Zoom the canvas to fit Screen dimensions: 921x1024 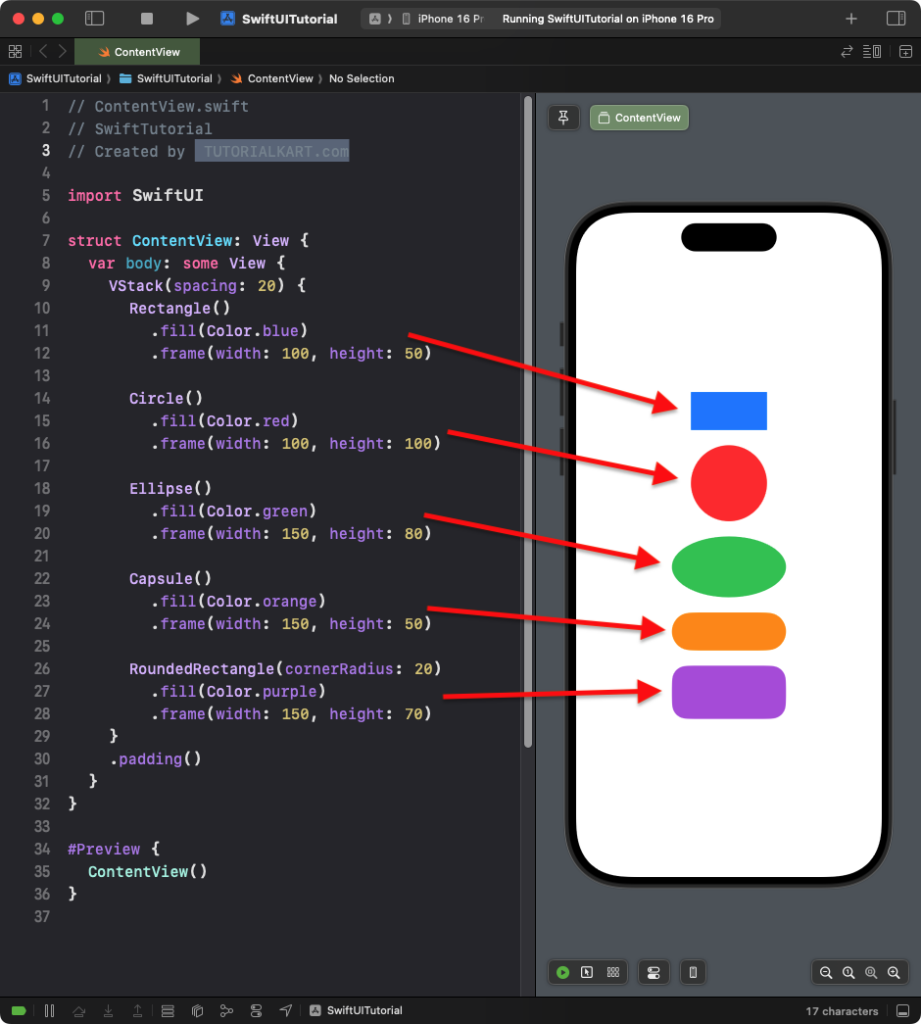(x=870, y=972)
